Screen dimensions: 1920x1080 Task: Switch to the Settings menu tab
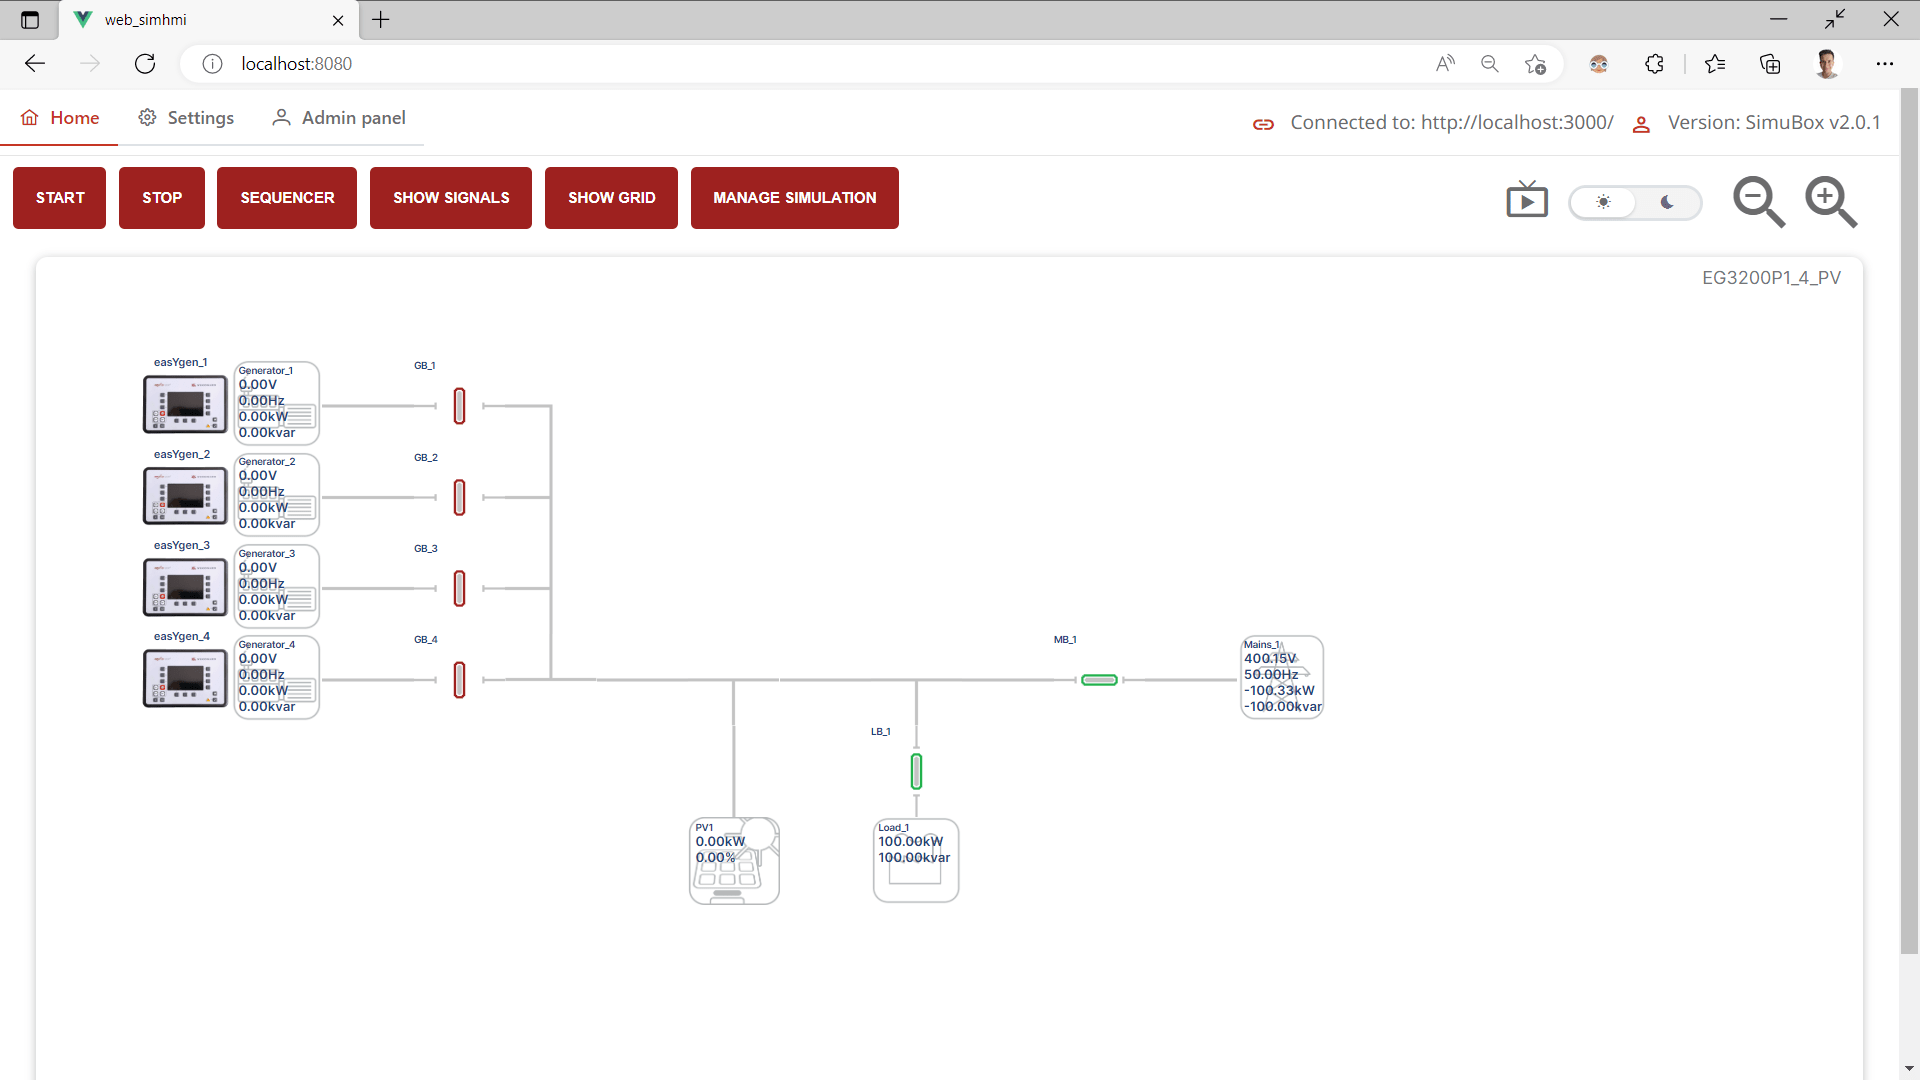tap(186, 118)
